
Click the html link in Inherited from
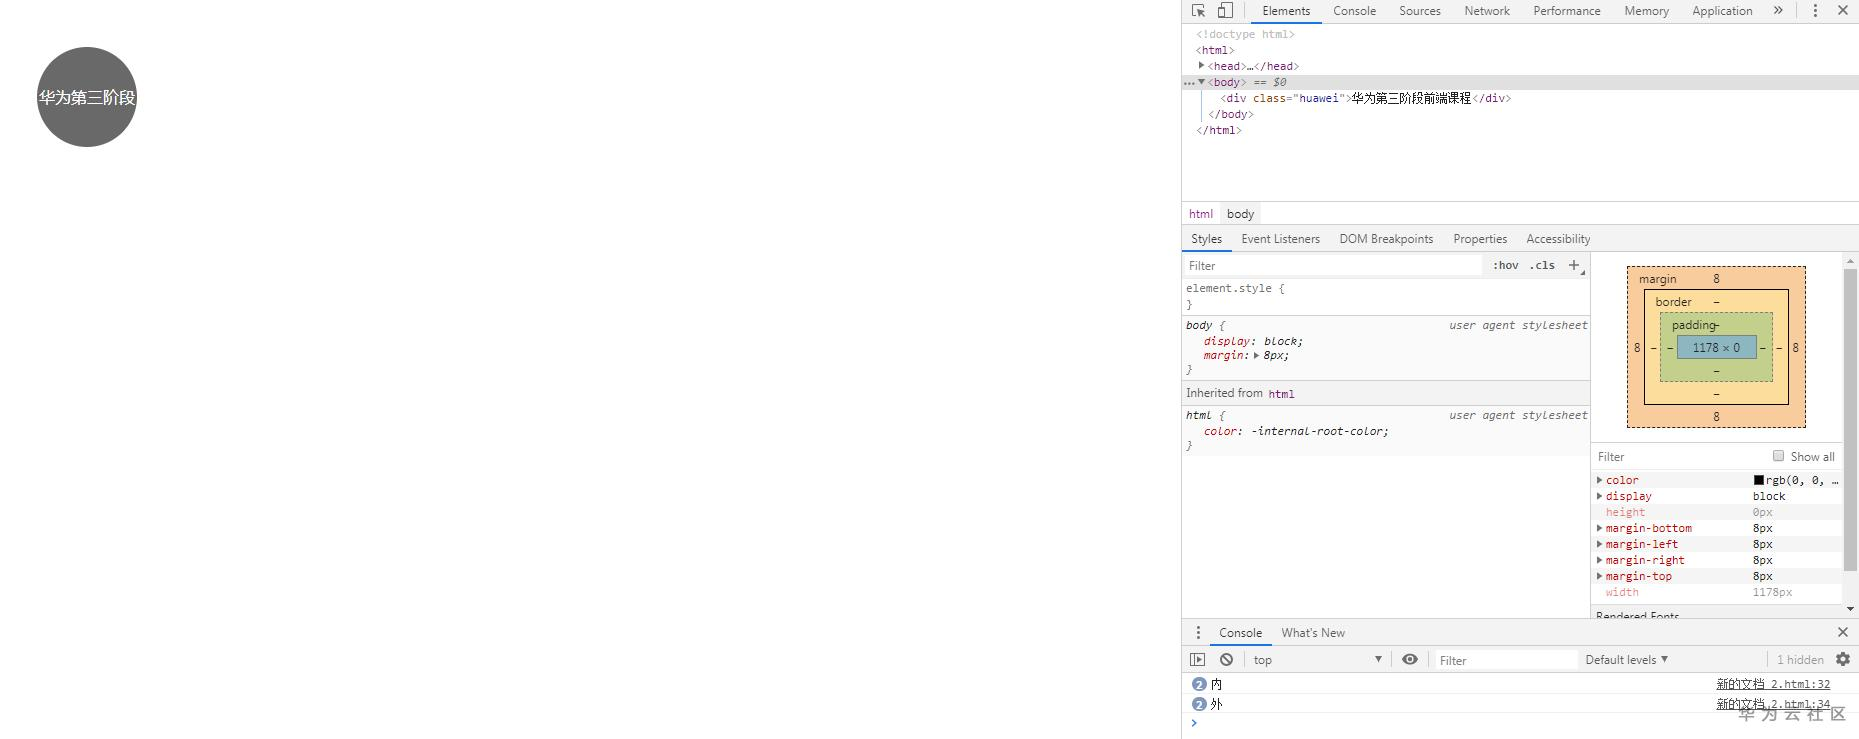point(1281,394)
